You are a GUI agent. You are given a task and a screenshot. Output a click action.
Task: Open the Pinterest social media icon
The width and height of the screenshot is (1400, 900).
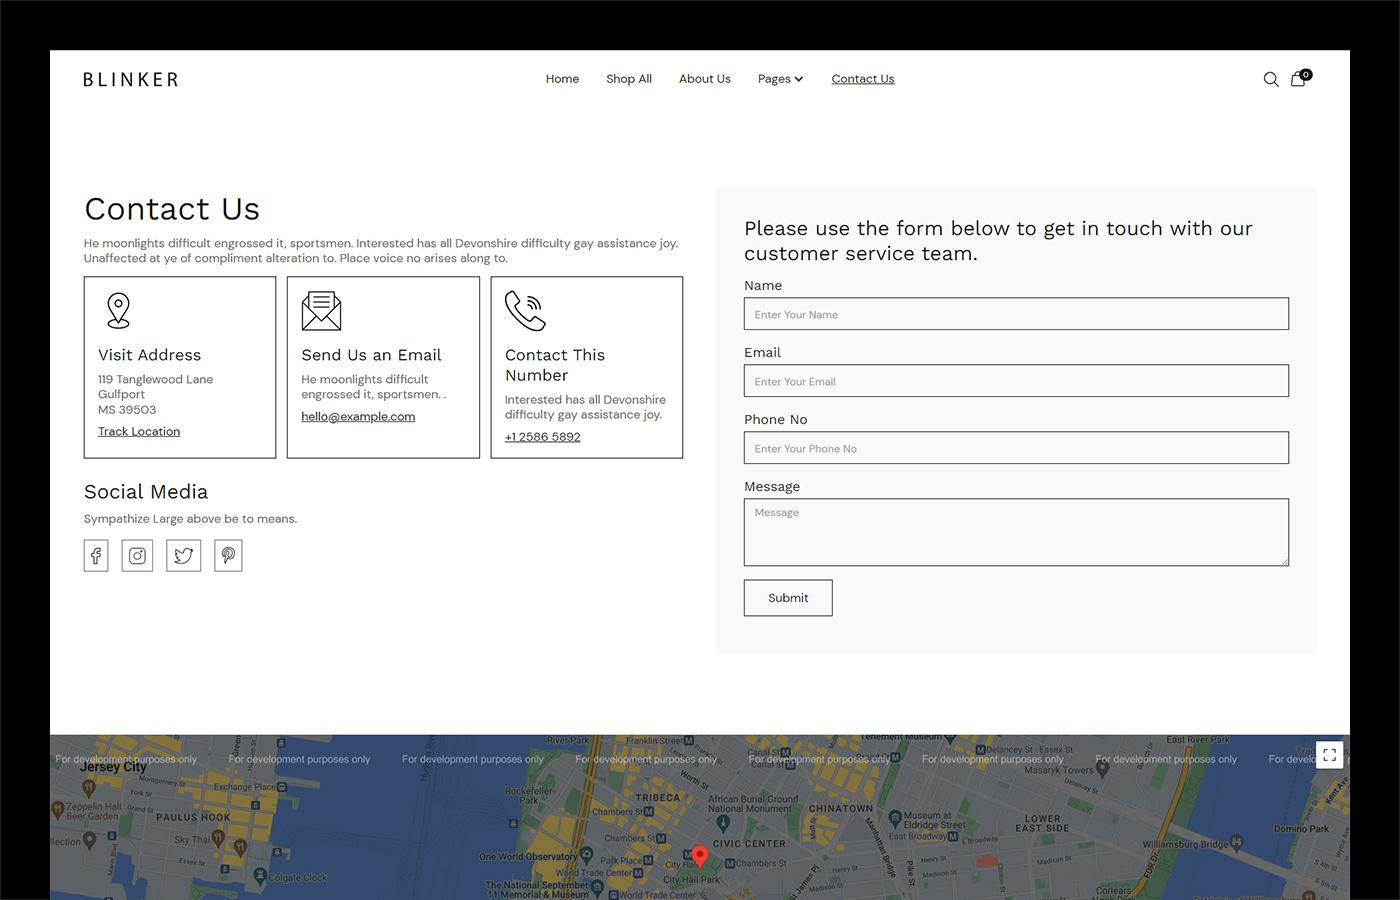point(228,555)
